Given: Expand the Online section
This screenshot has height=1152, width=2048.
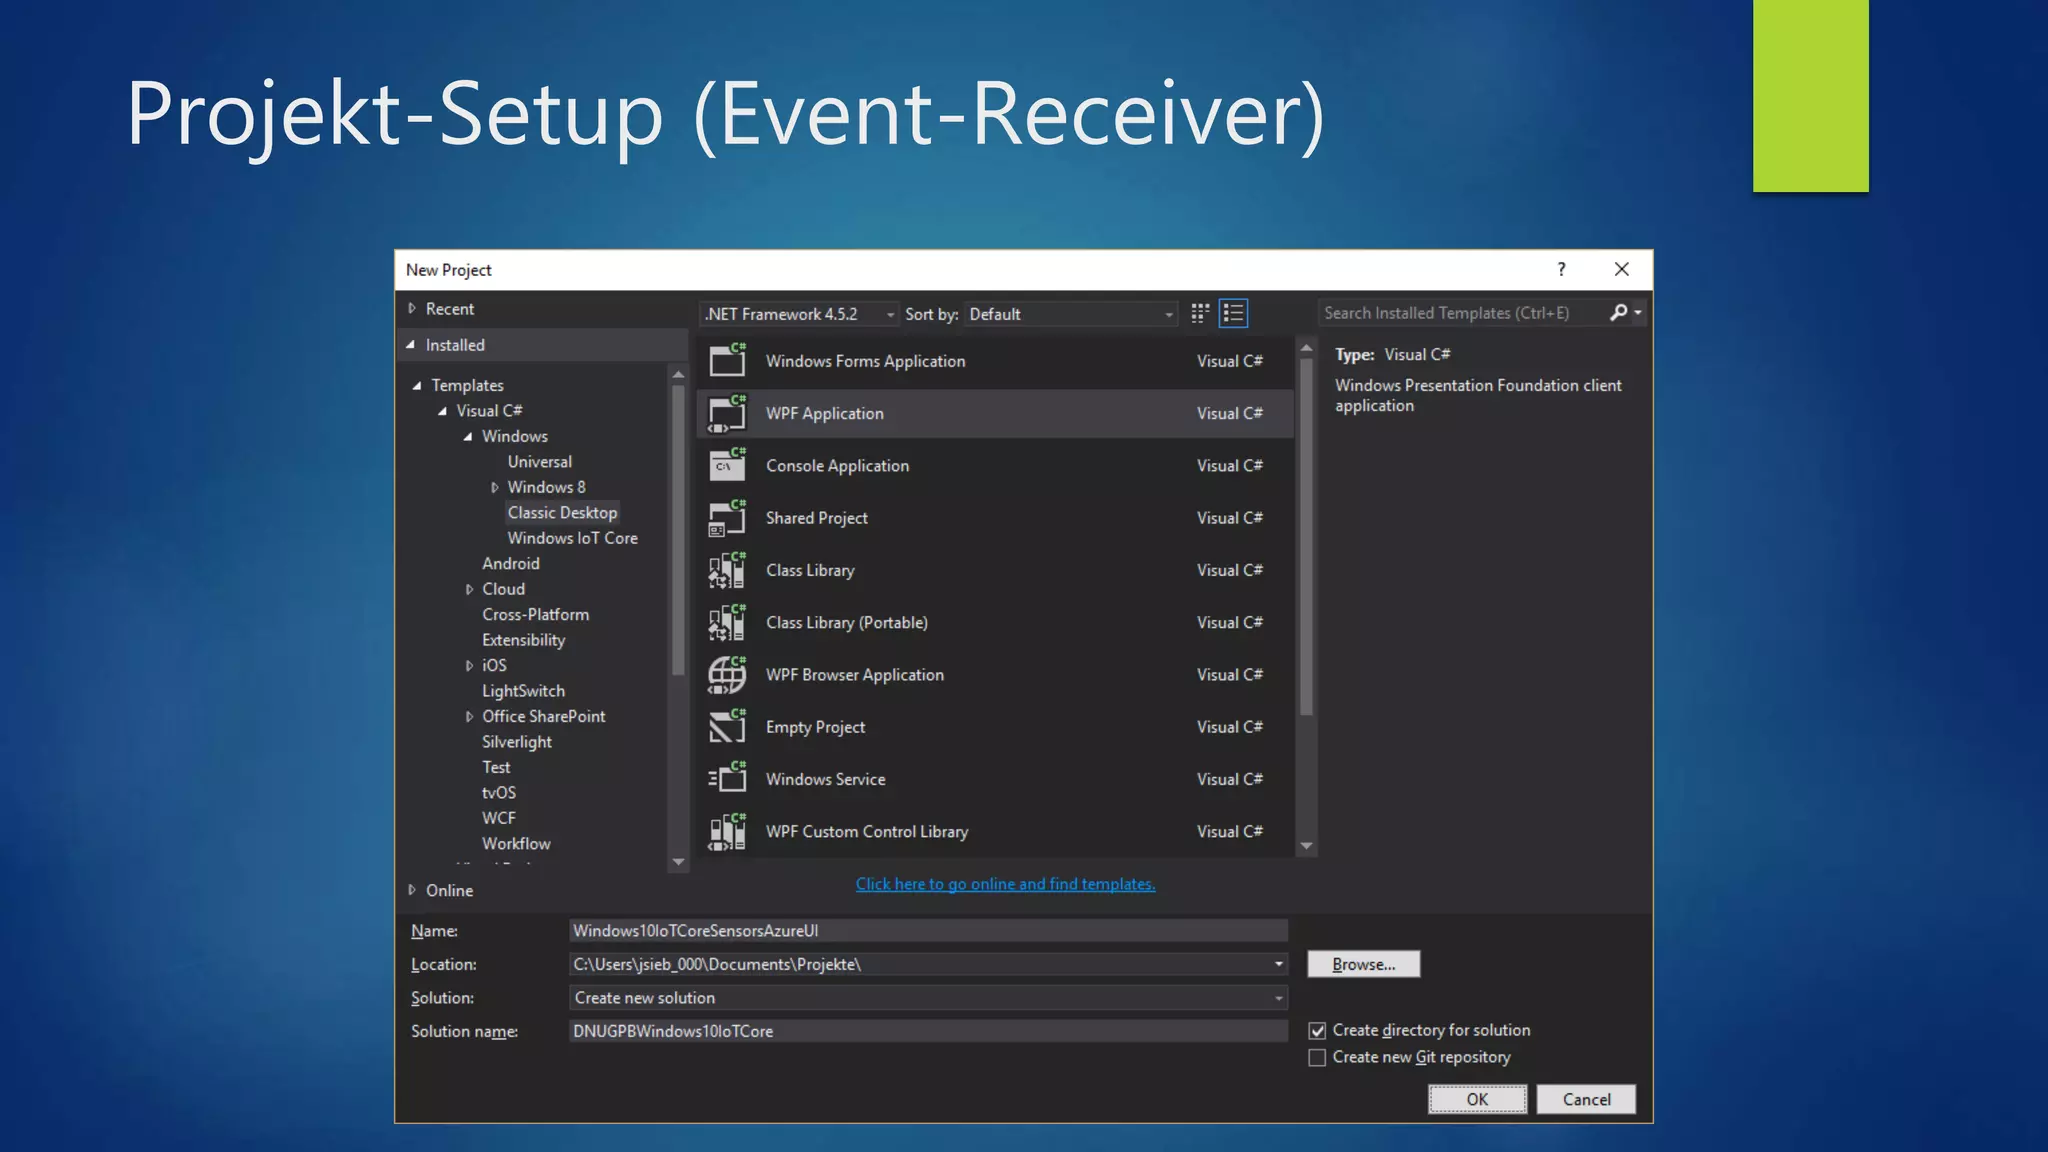Looking at the screenshot, I should pos(411,890).
